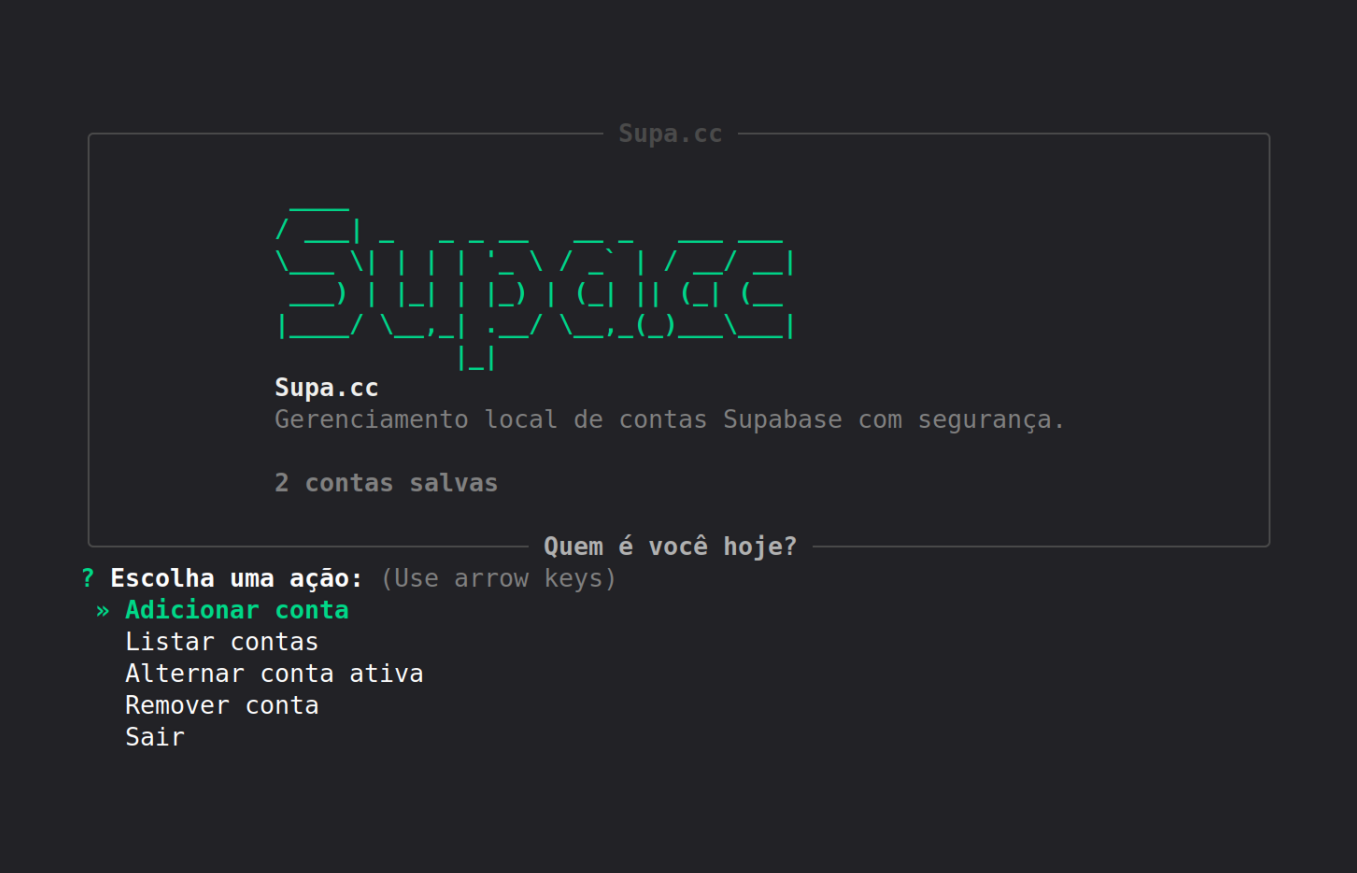
Task: Click the green question mark prompt
Action: pos(88,578)
